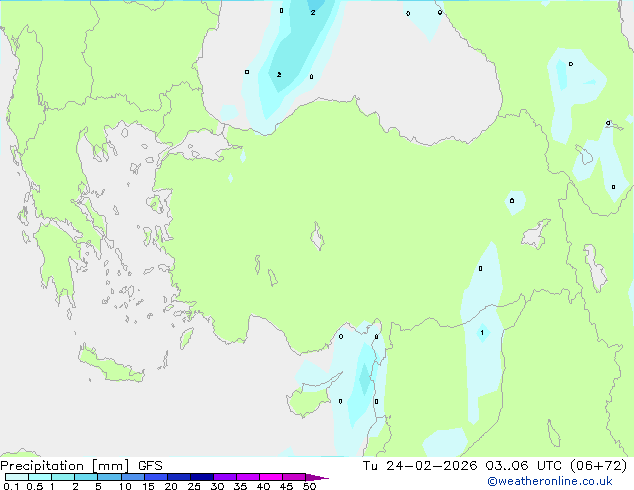634x490 pixels.
Task: Click the legend scale label '0.5'
Action: click(x=34, y=486)
